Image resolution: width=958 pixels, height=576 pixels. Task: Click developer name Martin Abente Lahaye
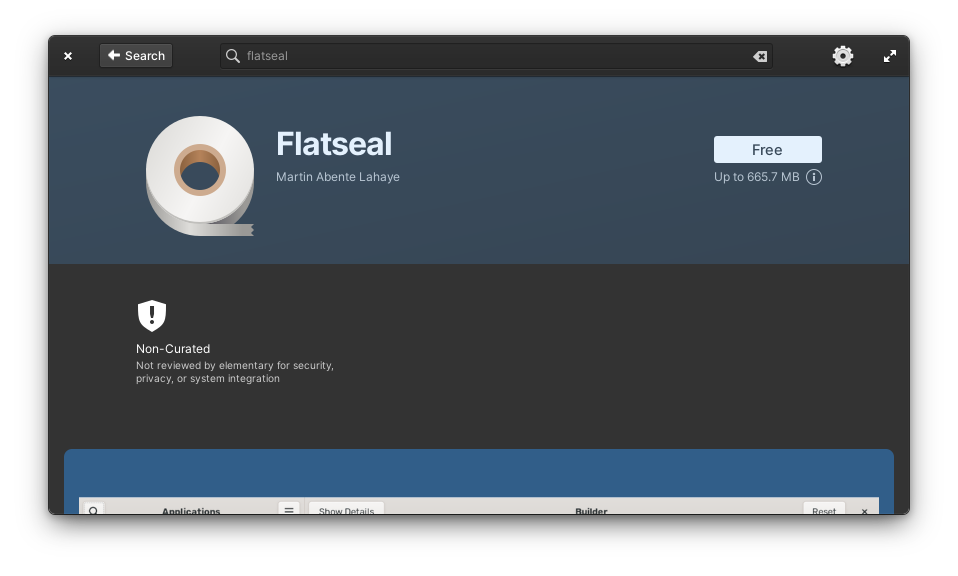(x=338, y=177)
